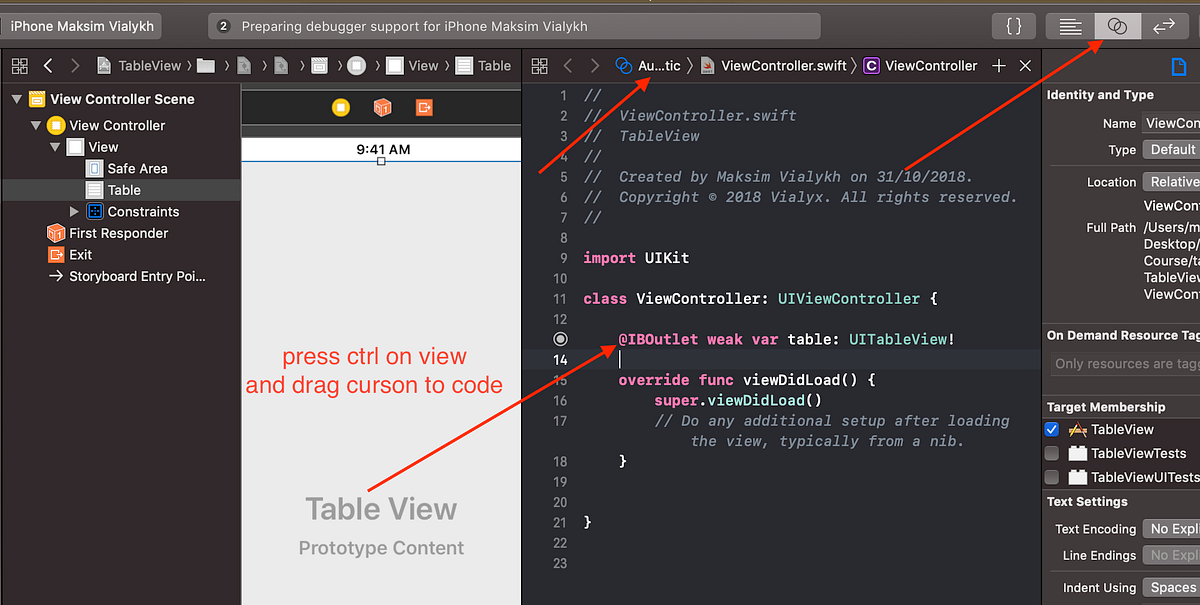
Task: Collapse the View Controller Scene disclosure triangle
Action: (x=16, y=99)
